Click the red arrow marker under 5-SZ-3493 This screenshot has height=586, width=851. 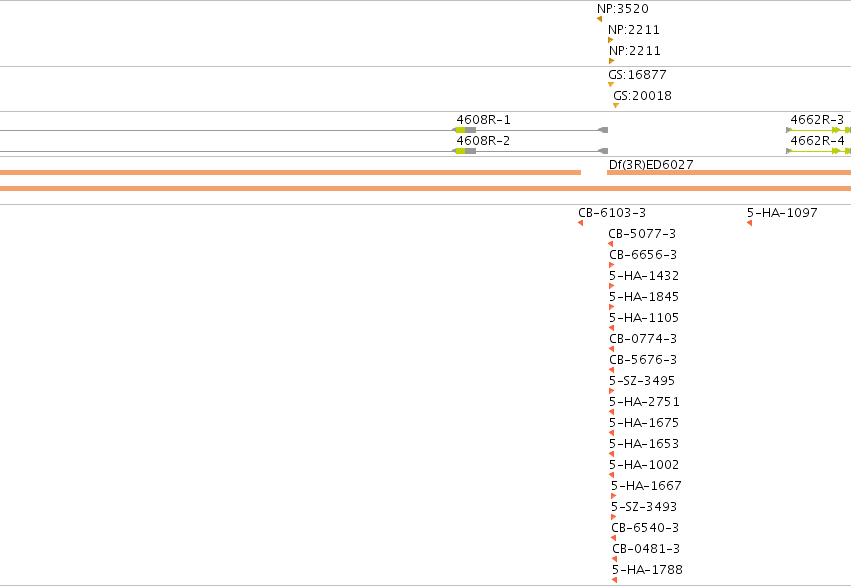click(614, 517)
